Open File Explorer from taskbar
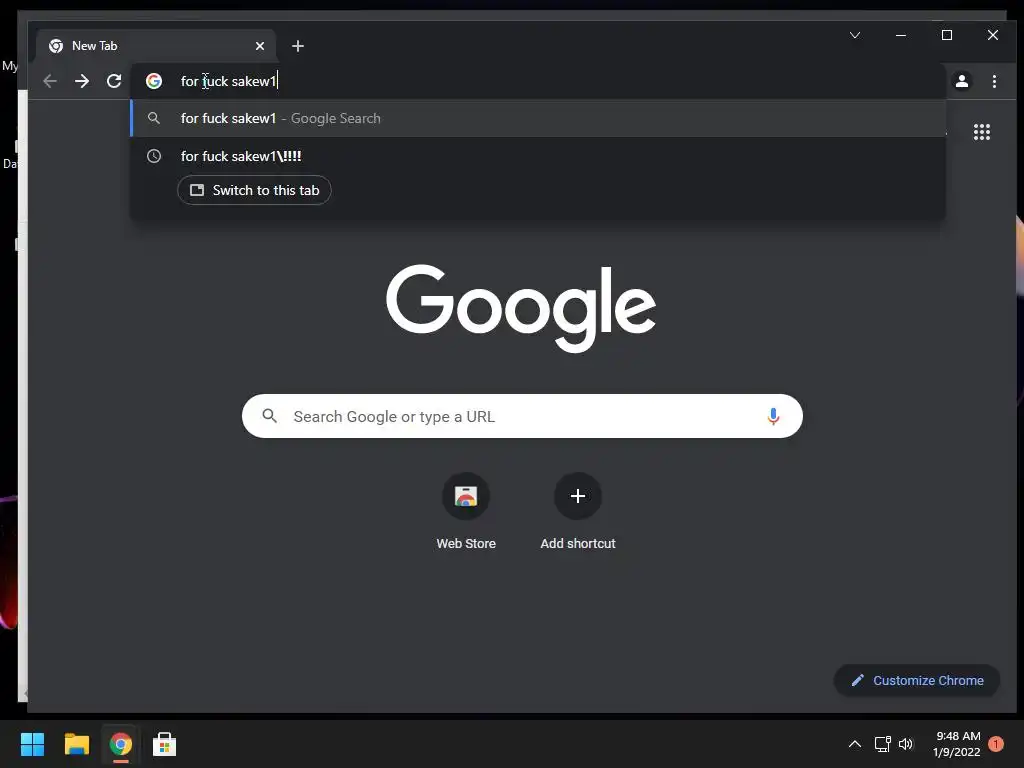 pyautogui.click(x=76, y=744)
